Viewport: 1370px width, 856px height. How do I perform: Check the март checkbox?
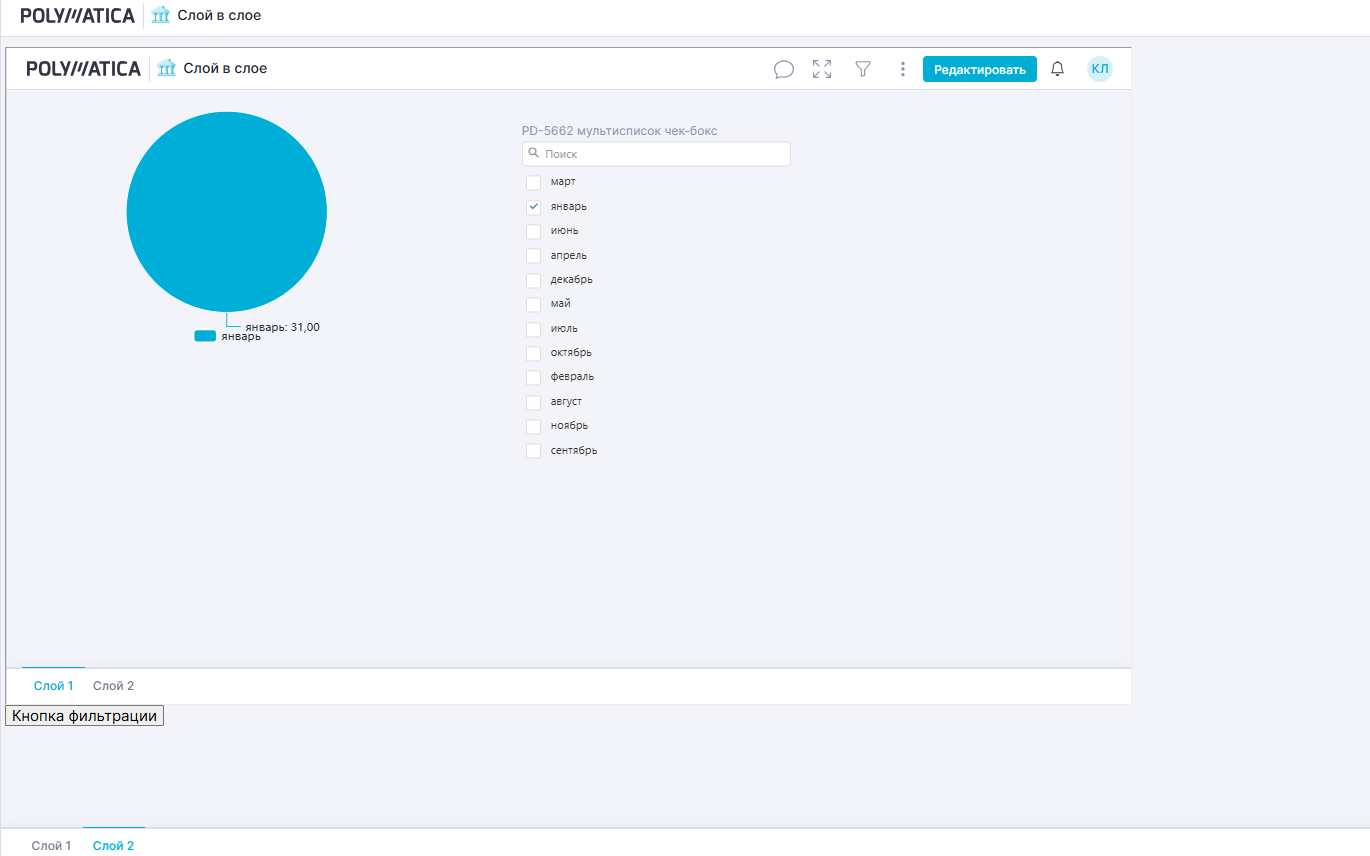tap(534, 182)
